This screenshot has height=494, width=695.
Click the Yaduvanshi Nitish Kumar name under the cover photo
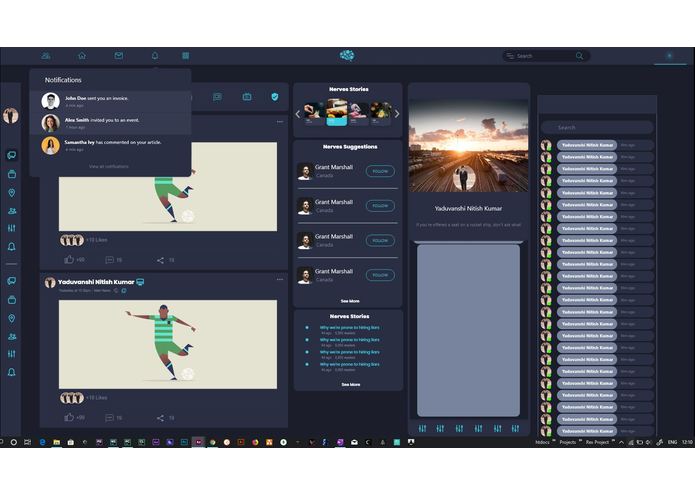469,208
